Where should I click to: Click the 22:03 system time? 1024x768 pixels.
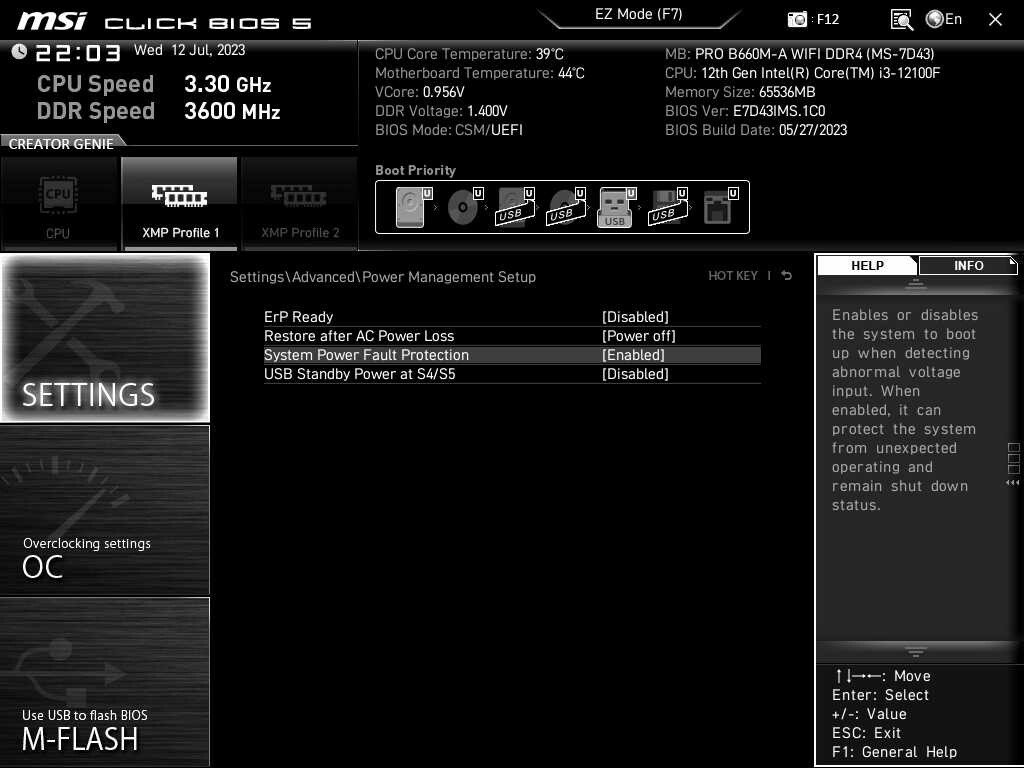[x=78, y=52]
